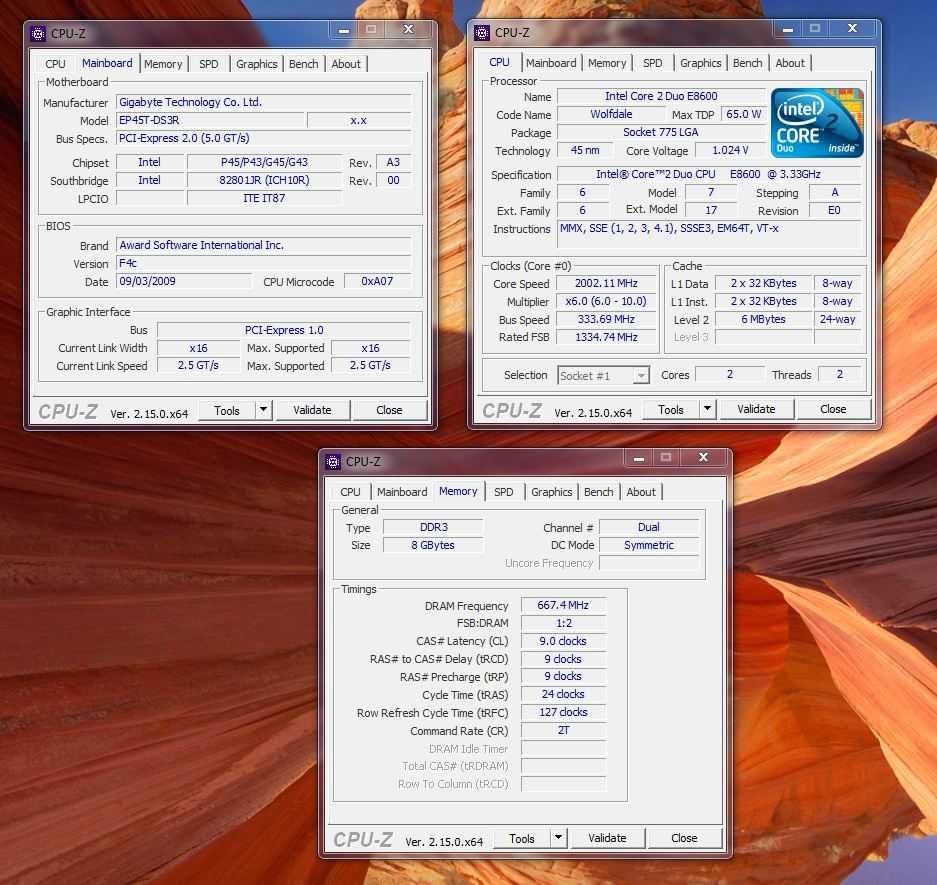Image resolution: width=937 pixels, height=885 pixels.
Task: Click the Manufacturer field Gigabyte Technology Co. Ltd.
Action: pyautogui.click(x=264, y=102)
